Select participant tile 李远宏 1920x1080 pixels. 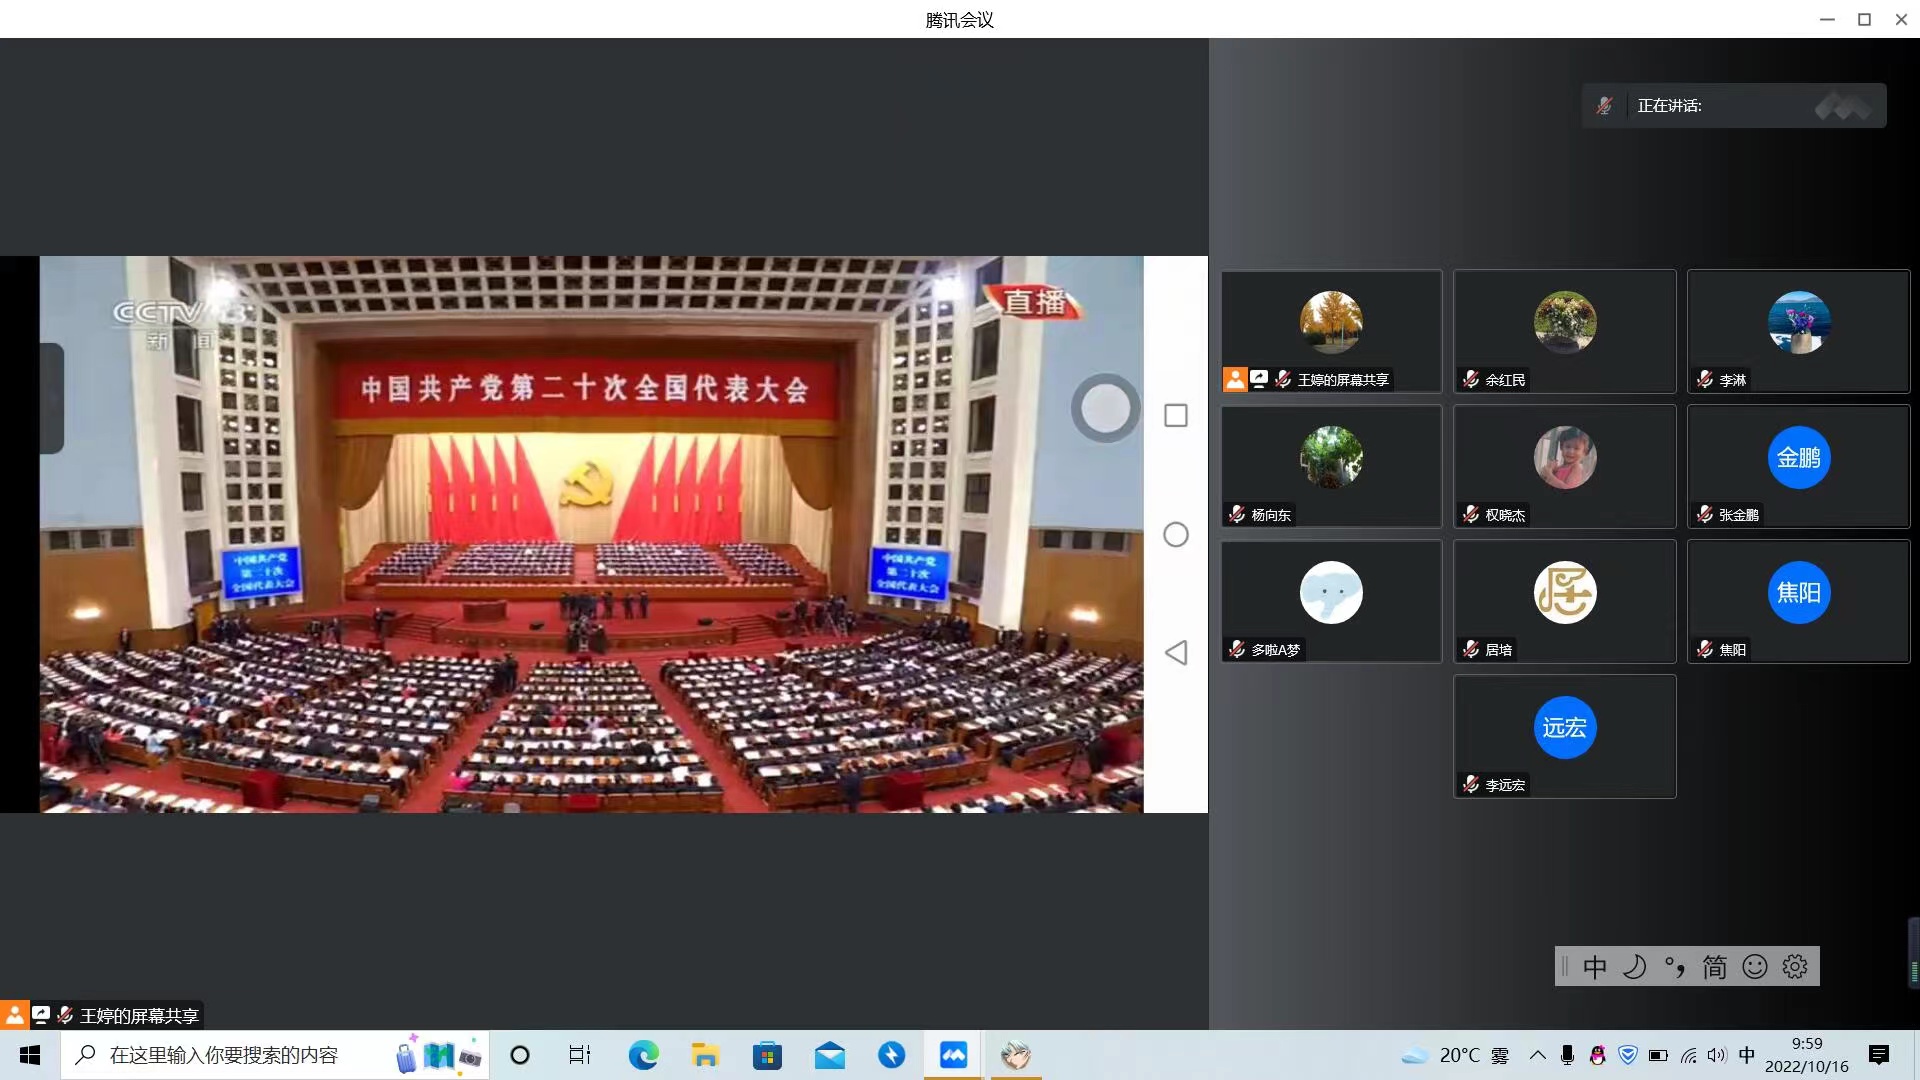click(x=1565, y=736)
